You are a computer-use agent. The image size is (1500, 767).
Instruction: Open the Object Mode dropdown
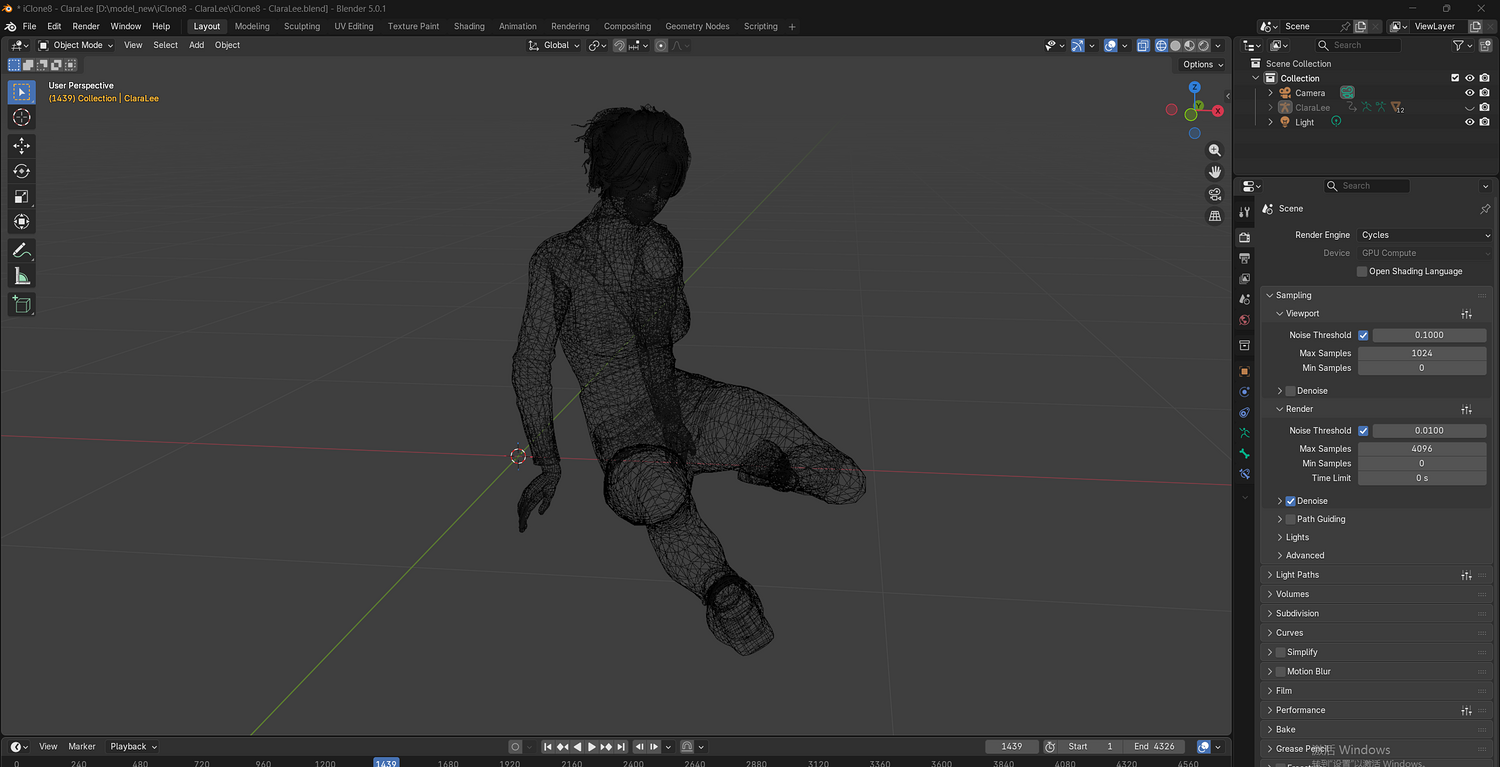tap(76, 45)
